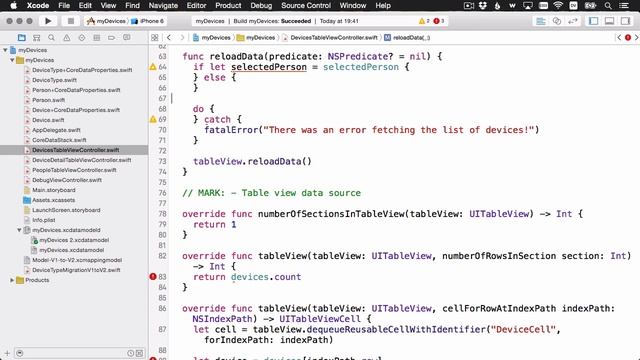
Task: Open the Breakpoint navigator tab
Action: [x=111, y=38]
